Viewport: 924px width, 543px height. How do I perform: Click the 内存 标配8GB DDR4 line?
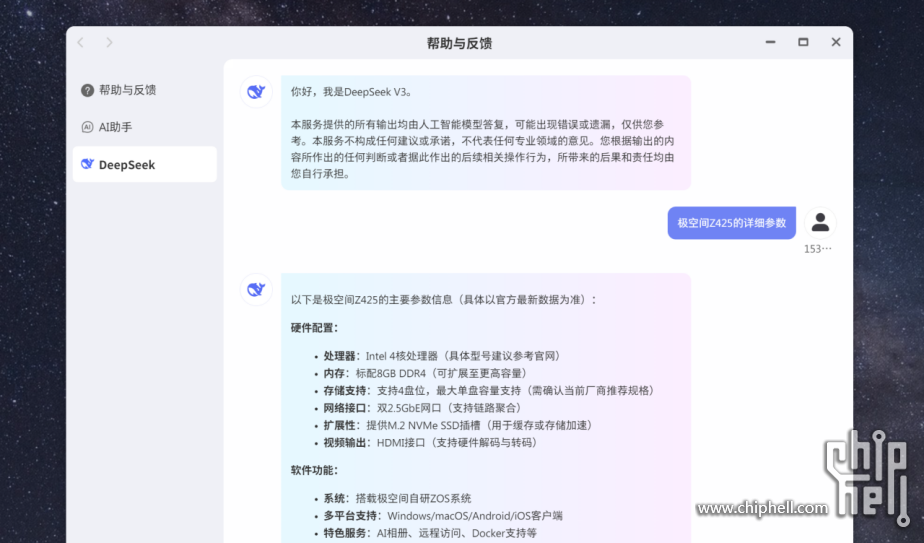[x=425, y=373]
